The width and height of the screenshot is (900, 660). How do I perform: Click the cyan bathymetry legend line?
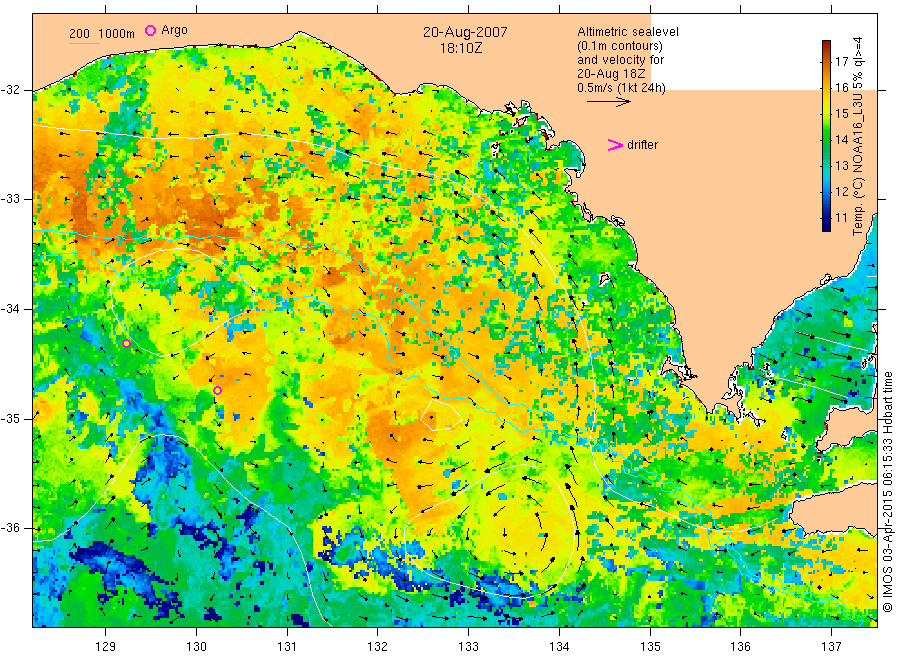(x=84, y=43)
